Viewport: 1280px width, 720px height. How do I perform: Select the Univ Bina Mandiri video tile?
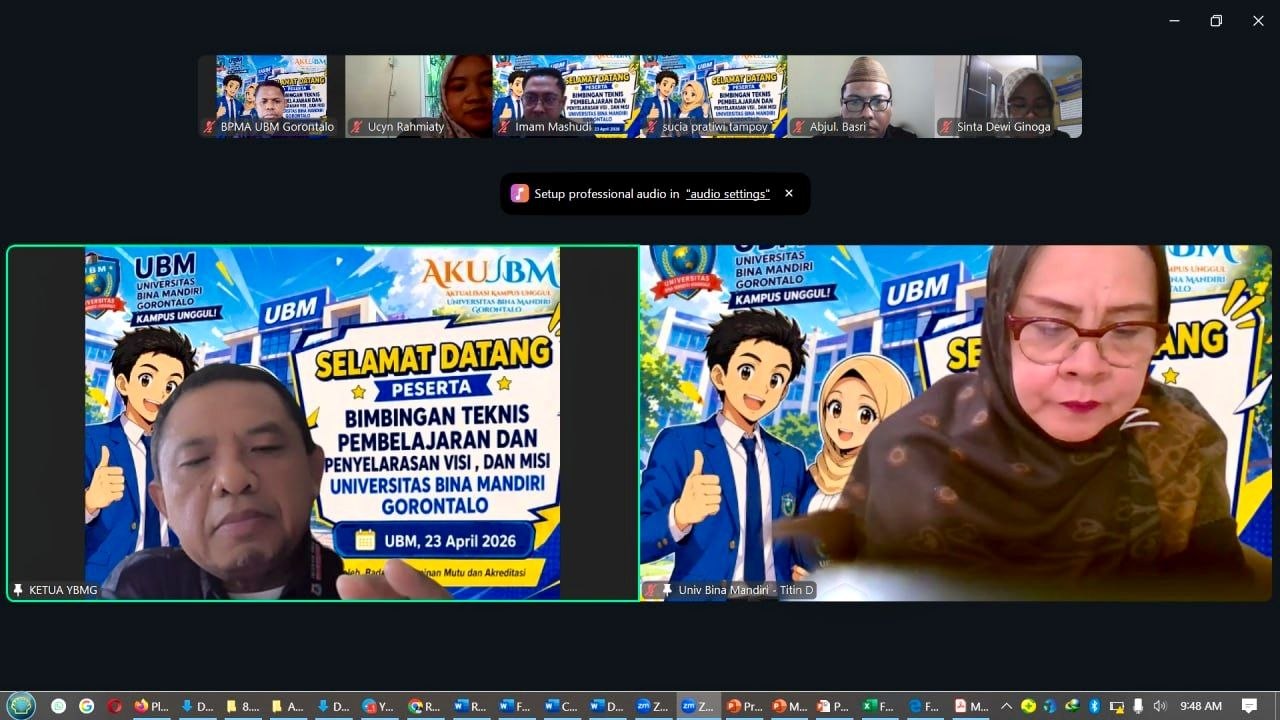point(956,423)
